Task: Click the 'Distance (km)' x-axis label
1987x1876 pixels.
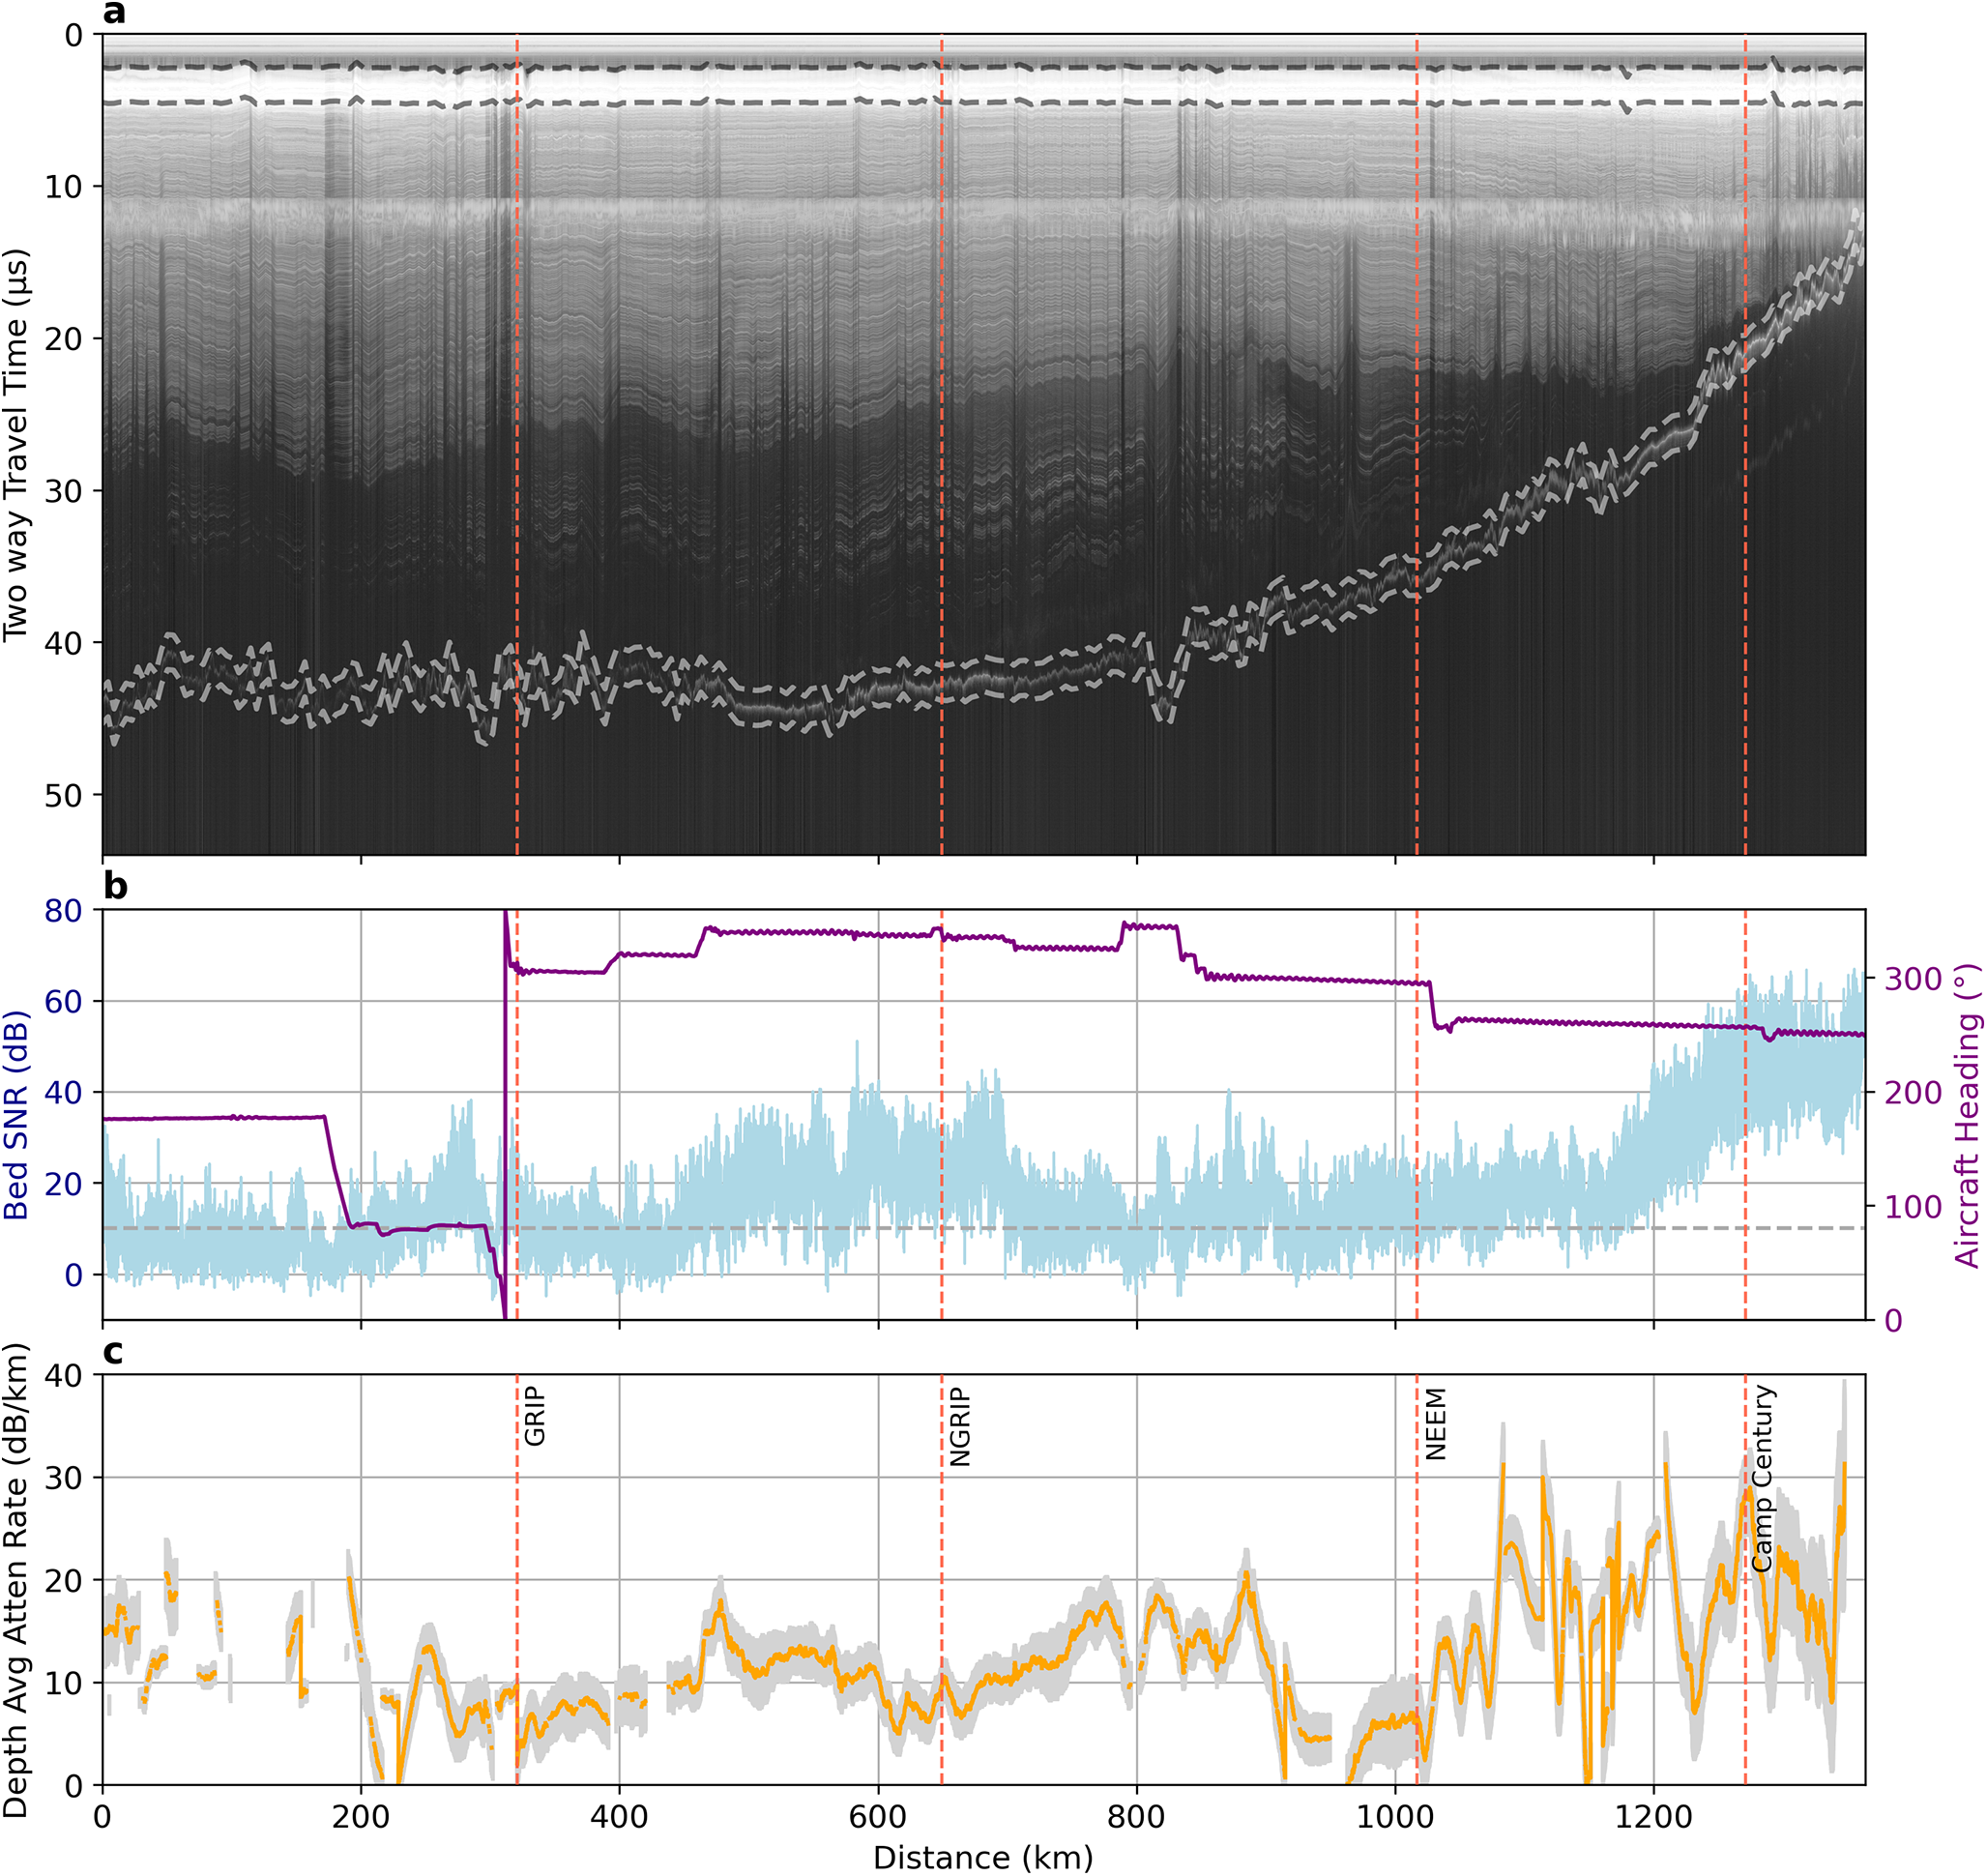Action: coord(983,1857)
